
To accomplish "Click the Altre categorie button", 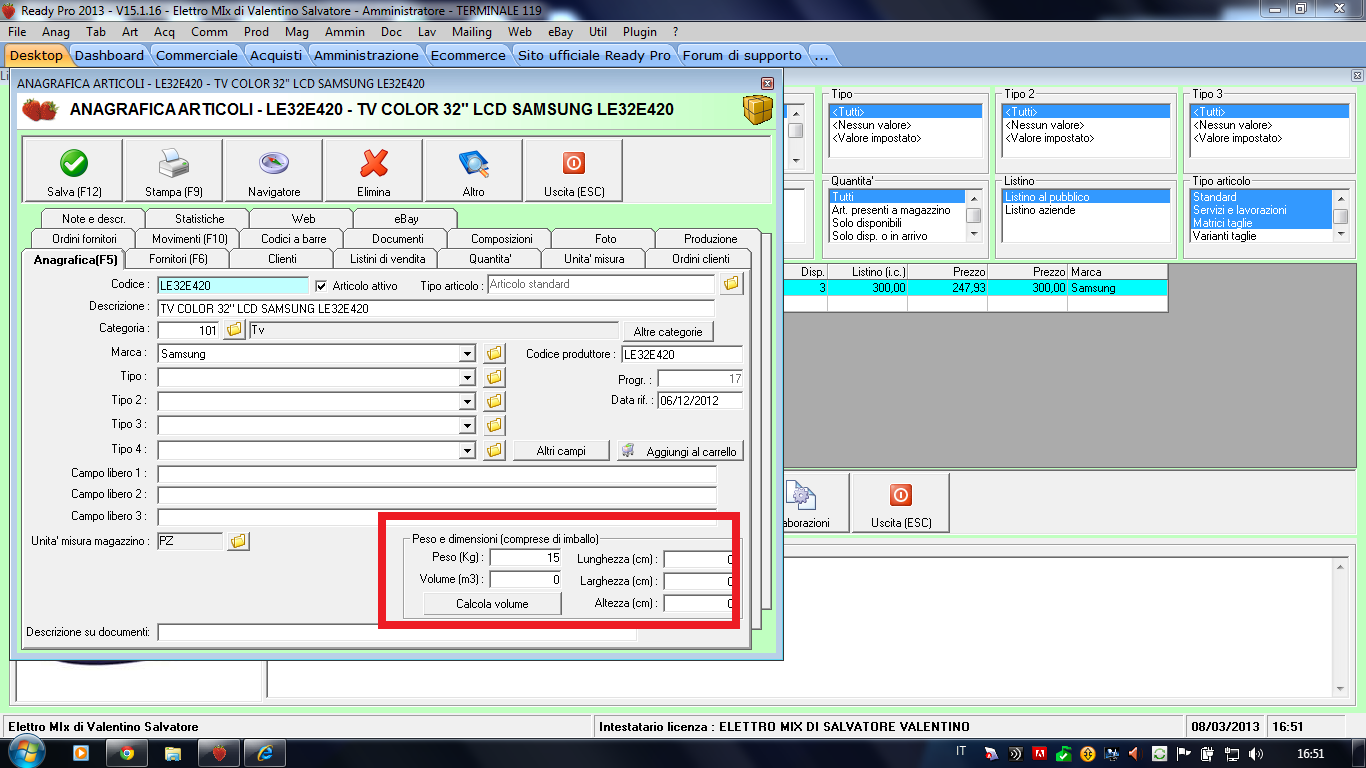I will point(668,331).
